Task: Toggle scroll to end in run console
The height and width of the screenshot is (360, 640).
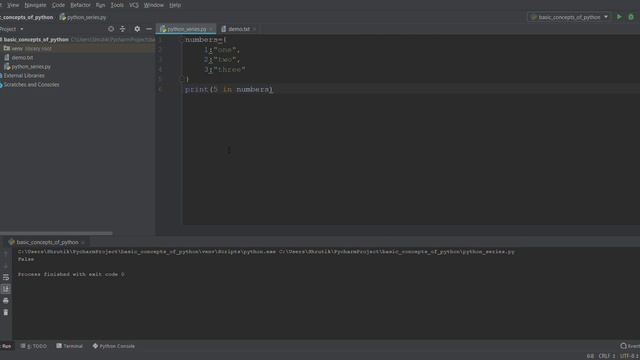Action: (6, 289)
